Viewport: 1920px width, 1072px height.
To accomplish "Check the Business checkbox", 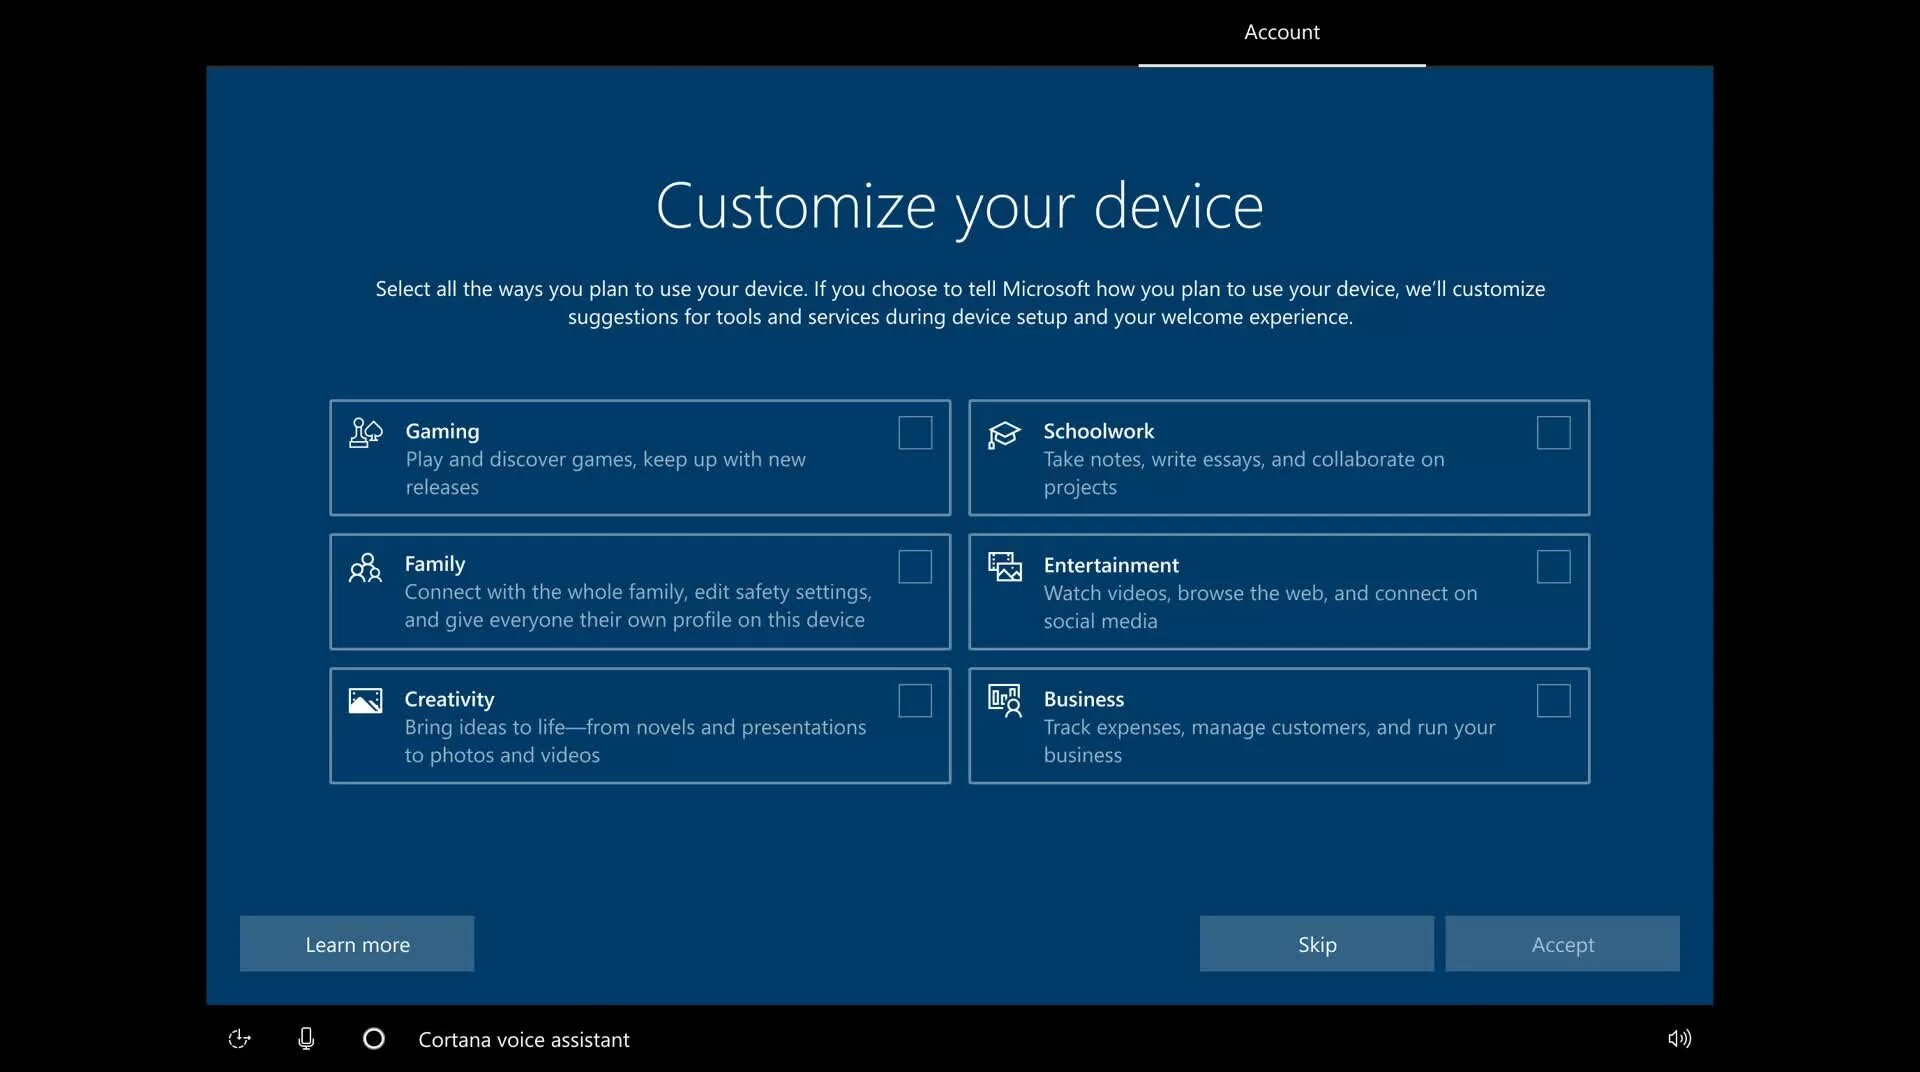I will [1553, 701].
